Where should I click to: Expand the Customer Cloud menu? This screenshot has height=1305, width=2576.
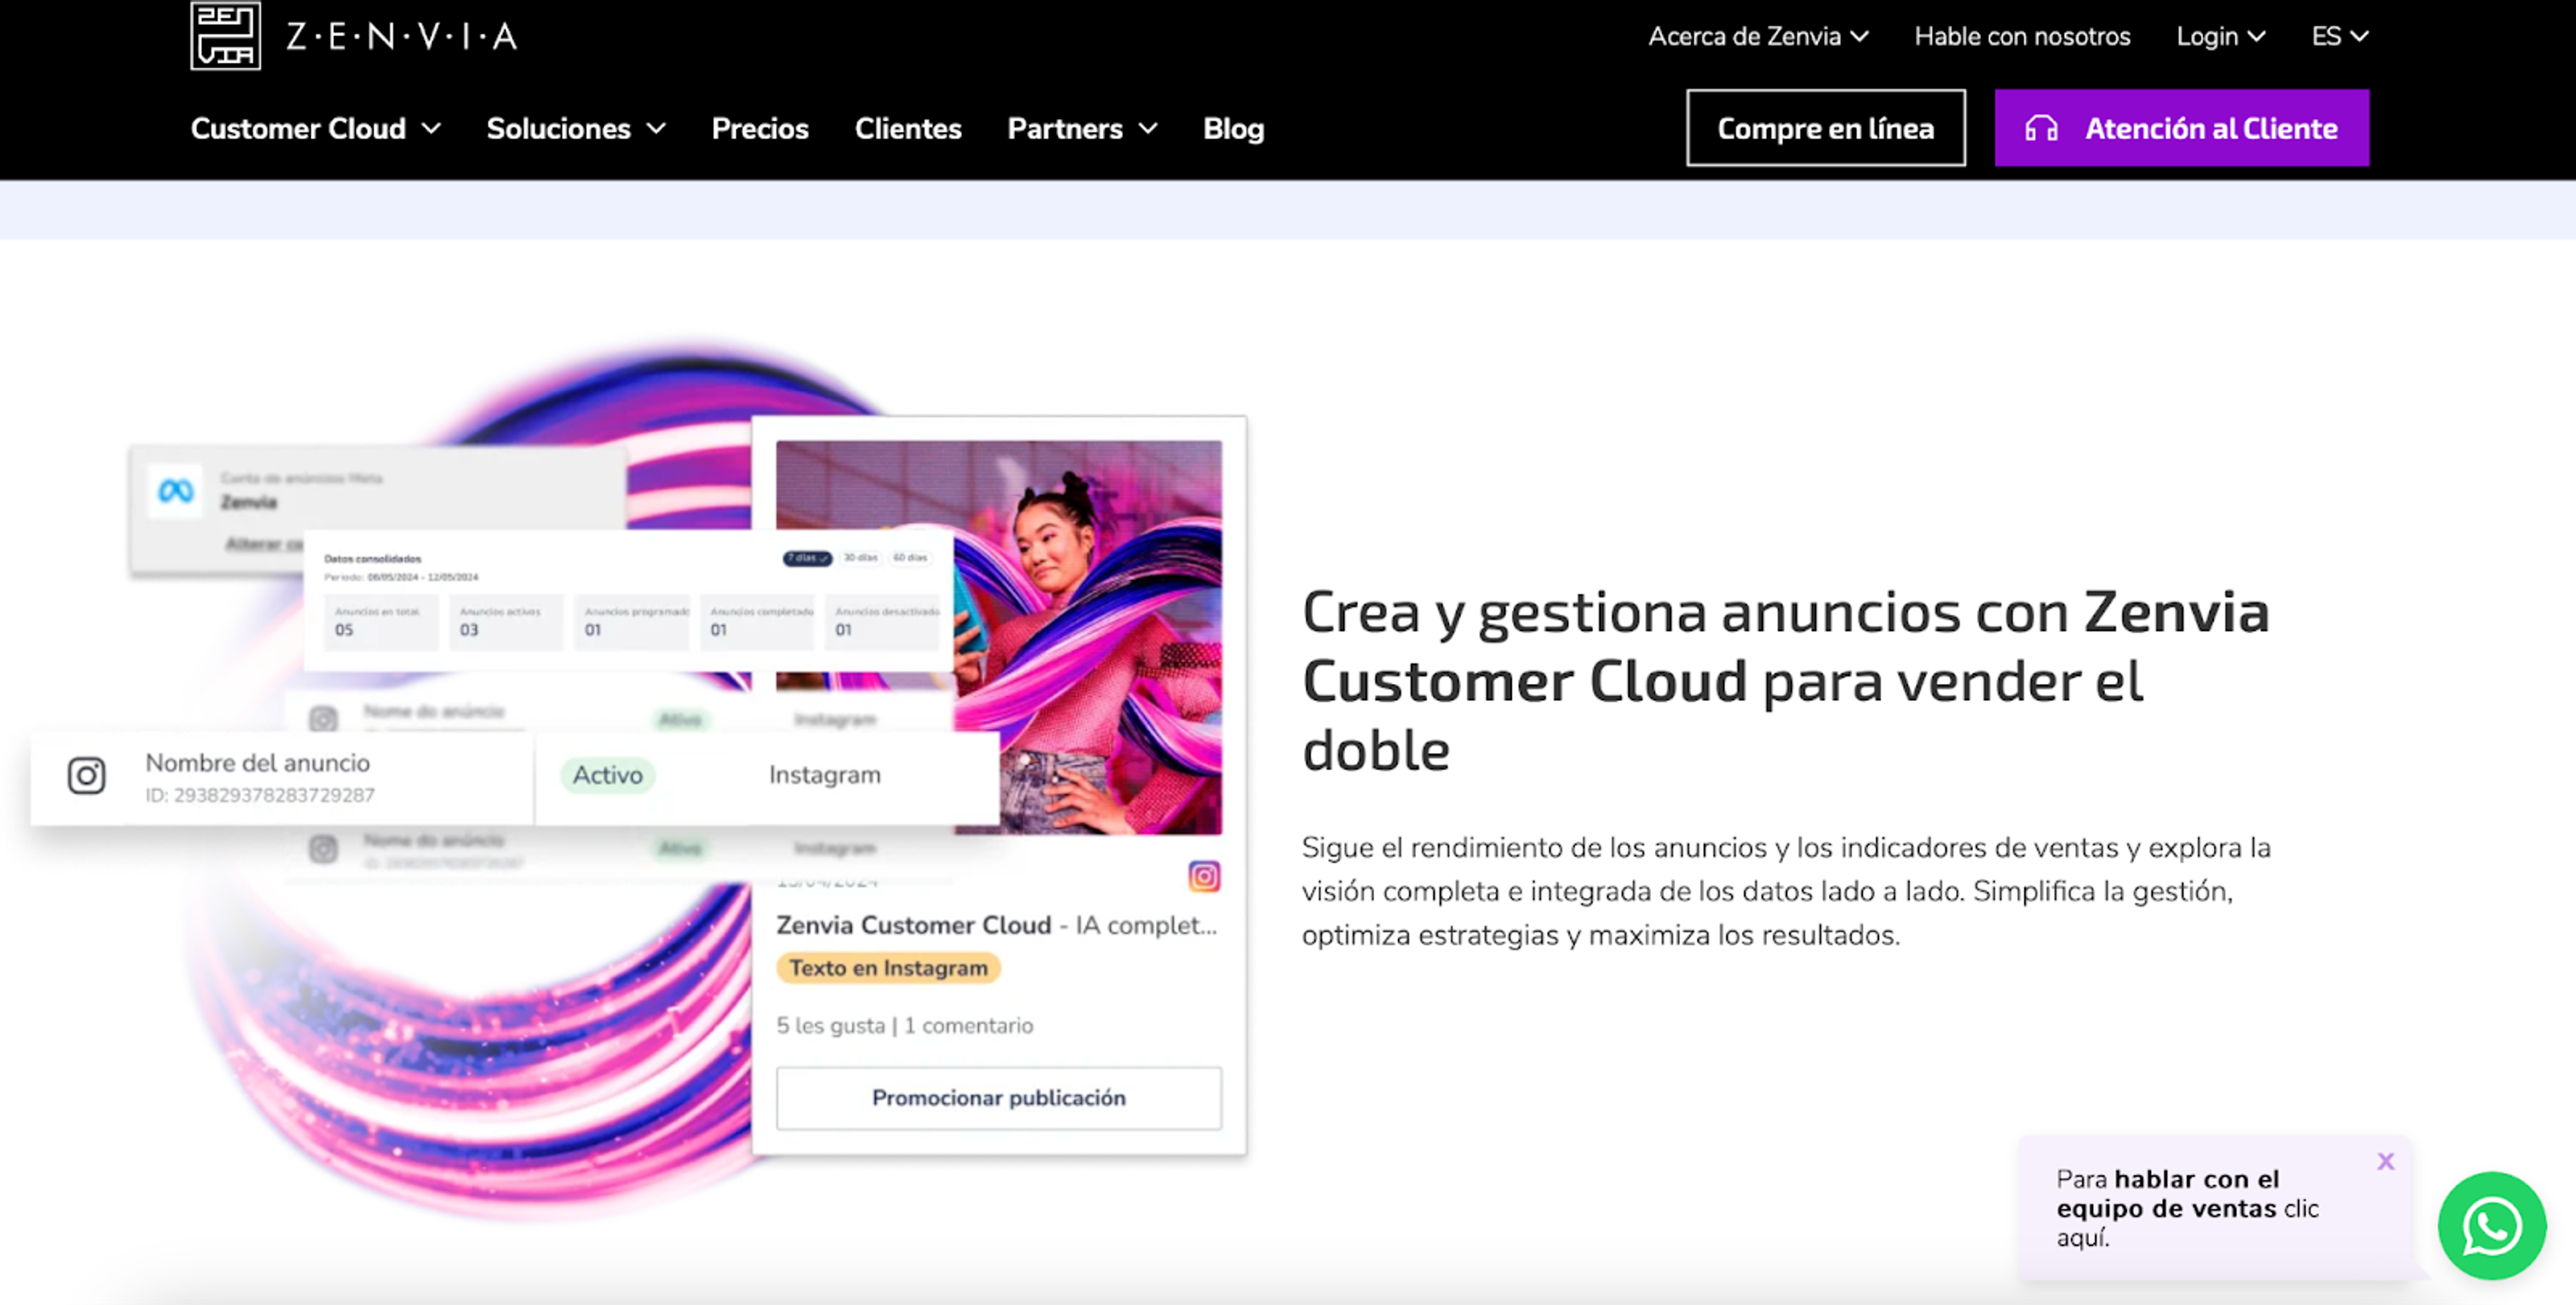pyautogui.click(x=316, y=129)
